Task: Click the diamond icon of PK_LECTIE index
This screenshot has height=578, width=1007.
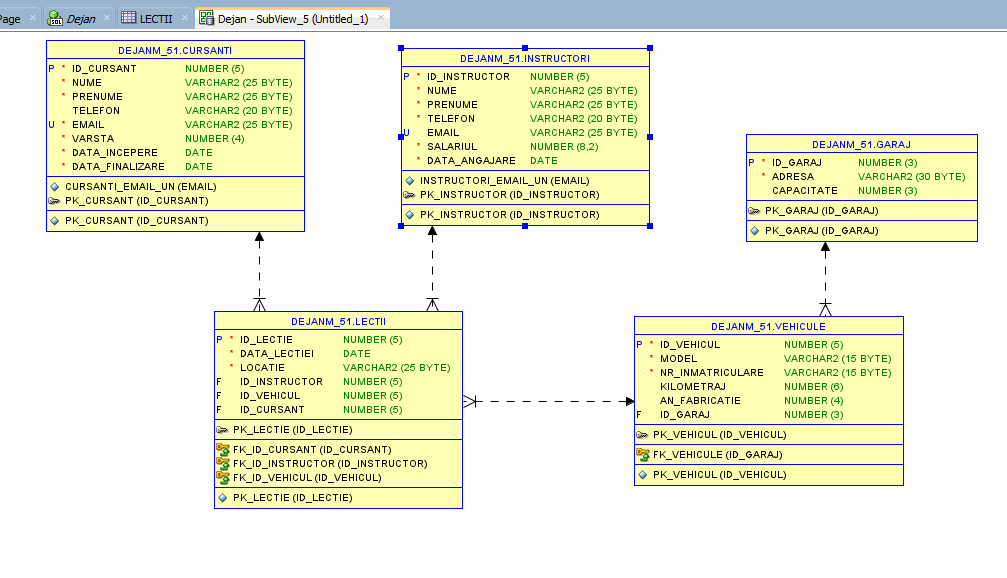Action: 223,498
